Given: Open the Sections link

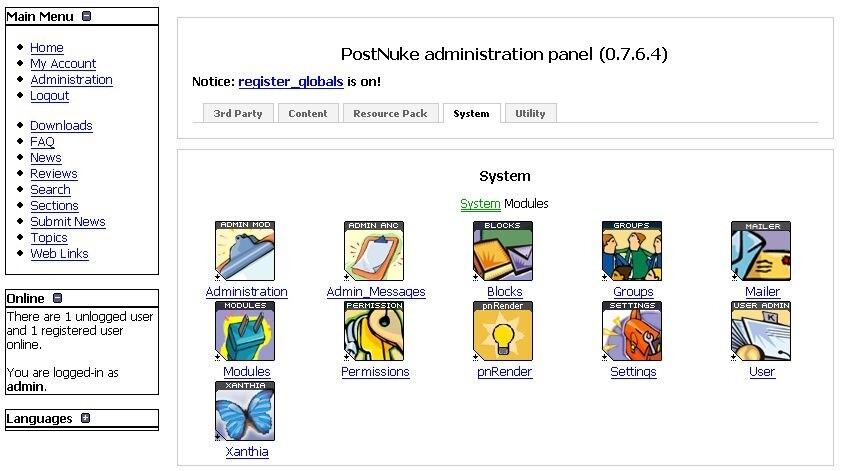Looking at the screenshot, I should [54, 206].
